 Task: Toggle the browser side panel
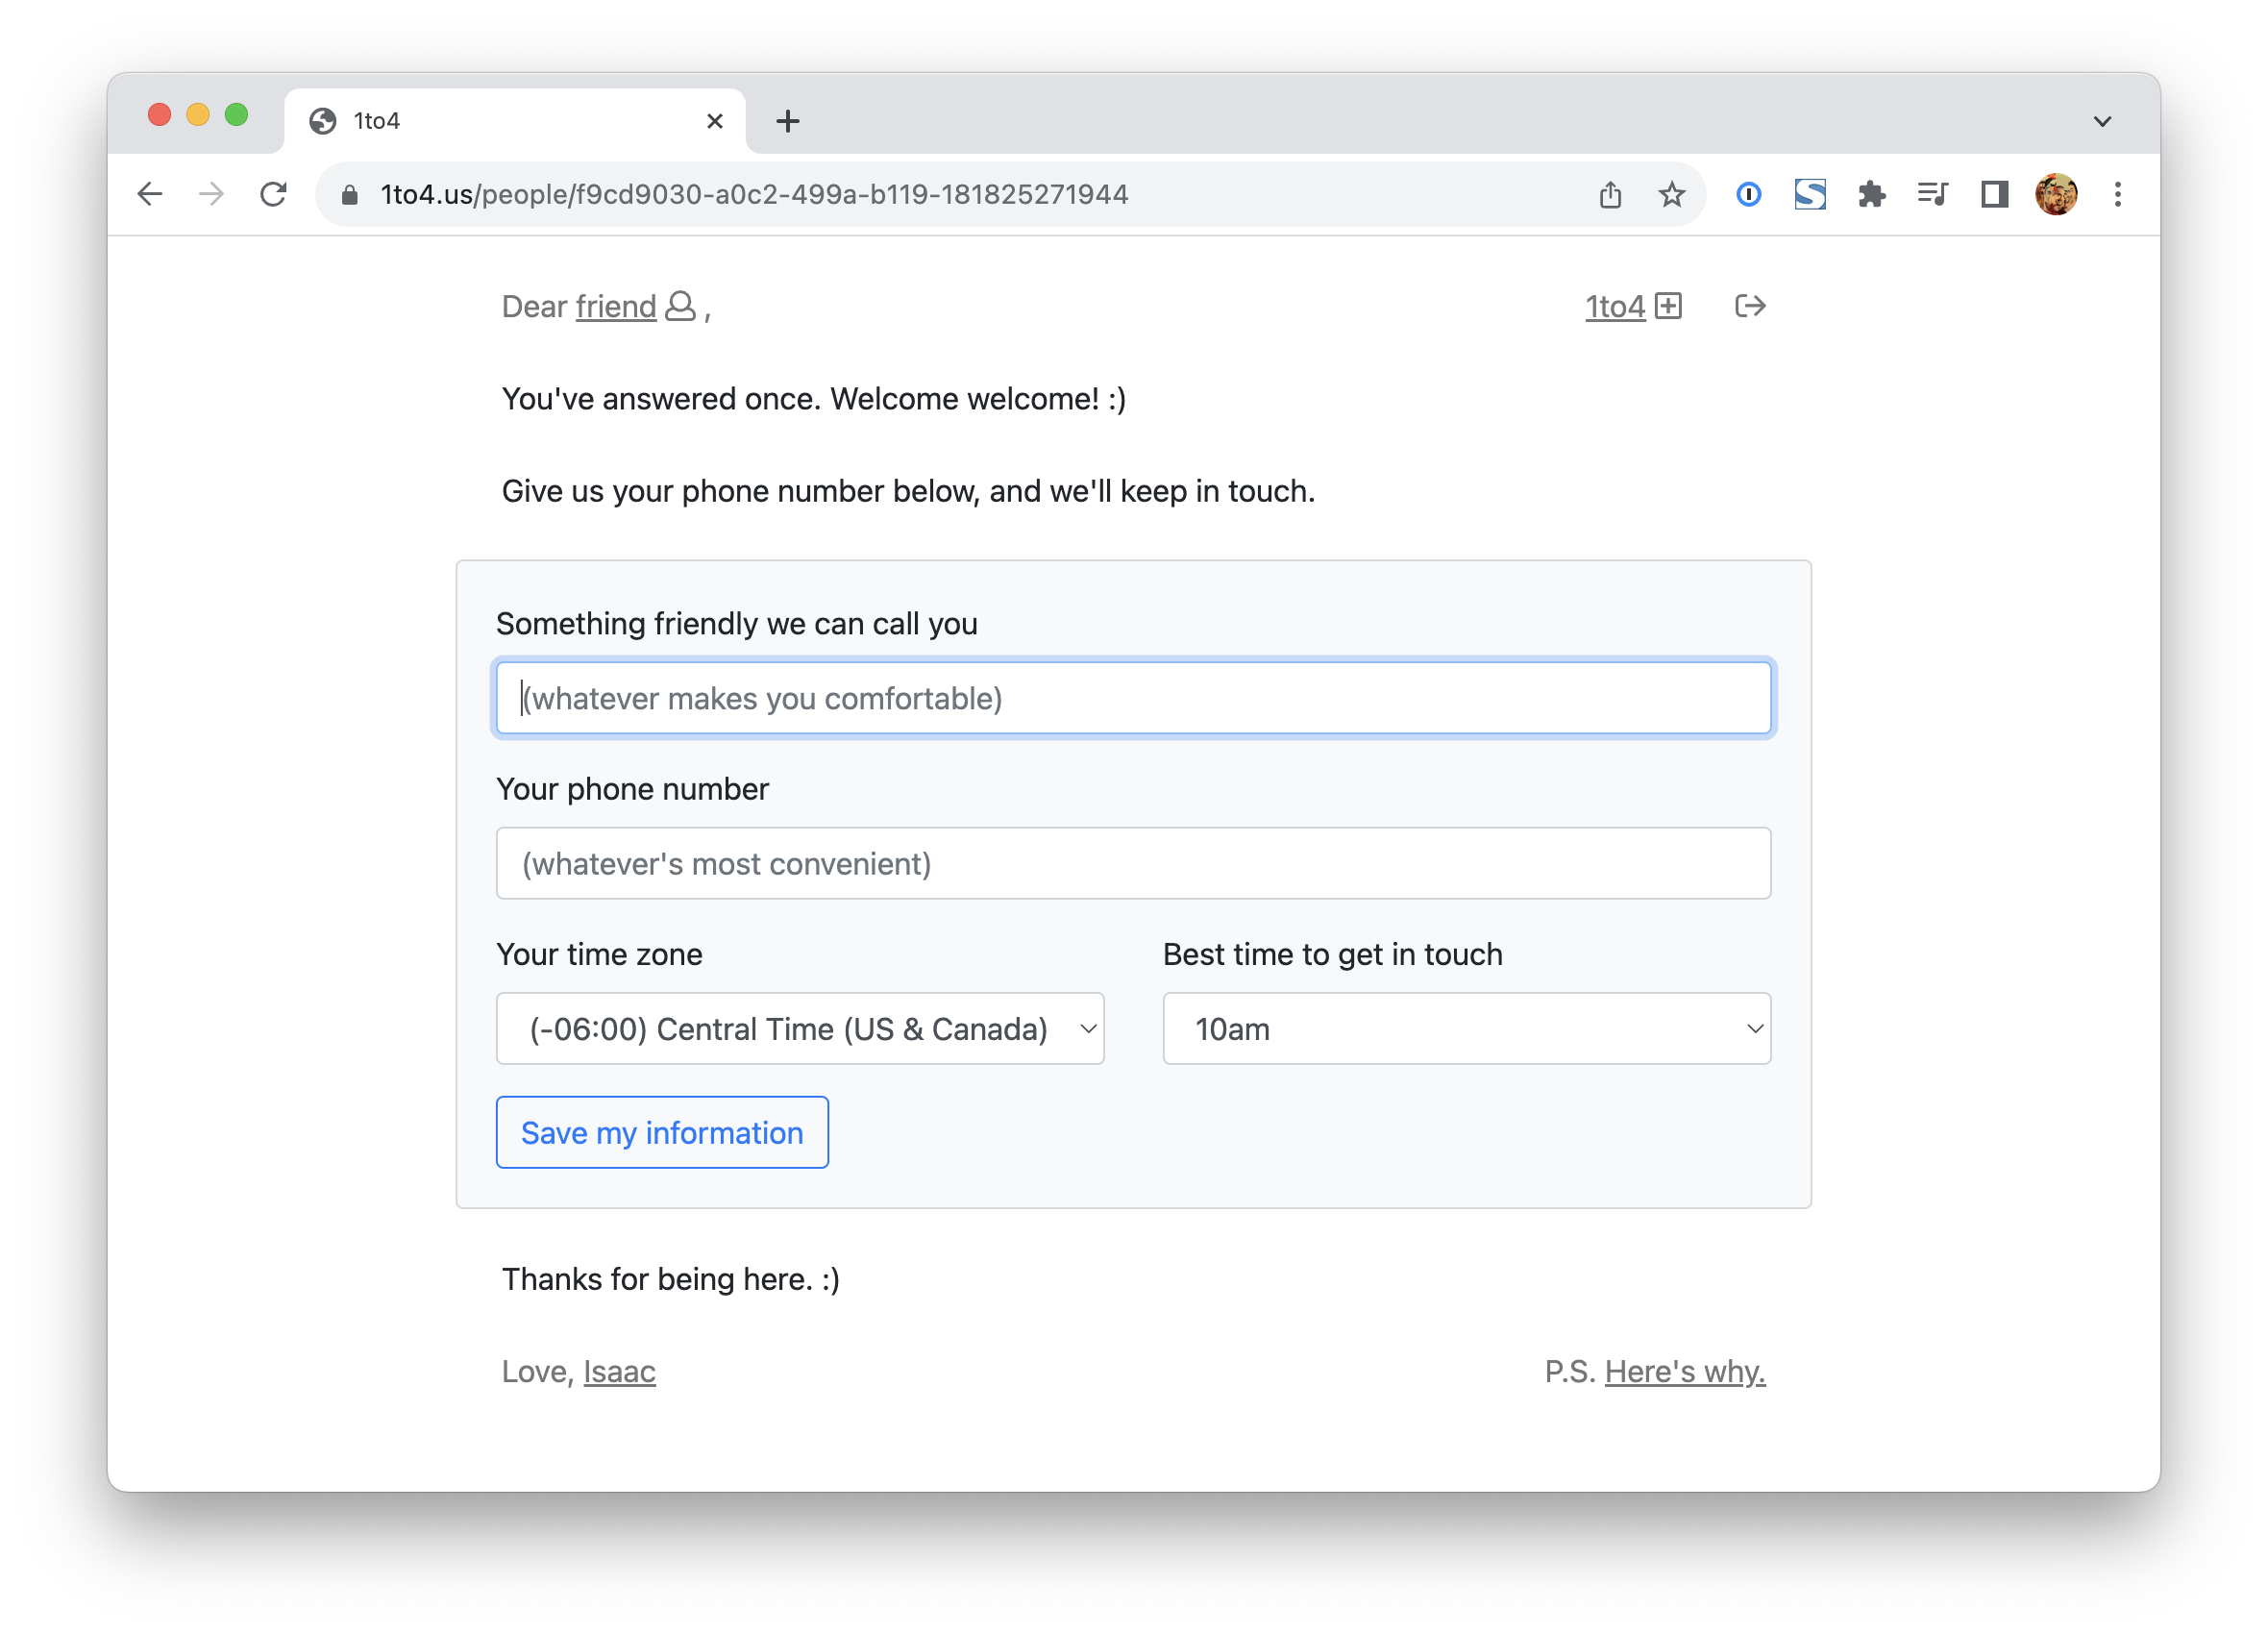coord(1994,194)
